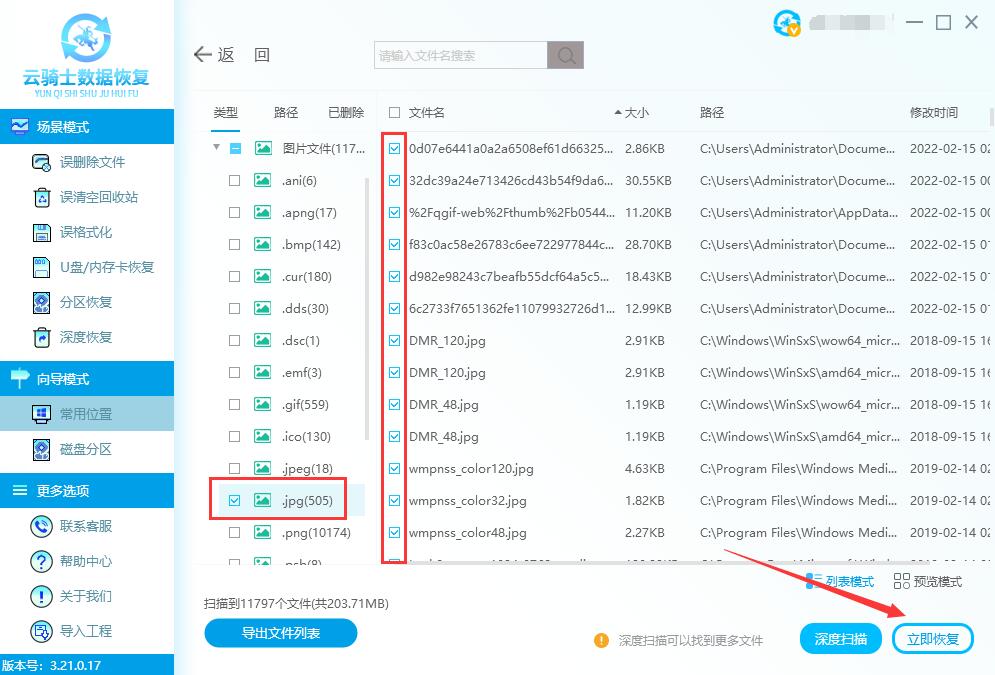Select the 误清空回收站 recycle bin icon
Image resolution: width=995 pixels, height=675 pixels.
[41, 197]
